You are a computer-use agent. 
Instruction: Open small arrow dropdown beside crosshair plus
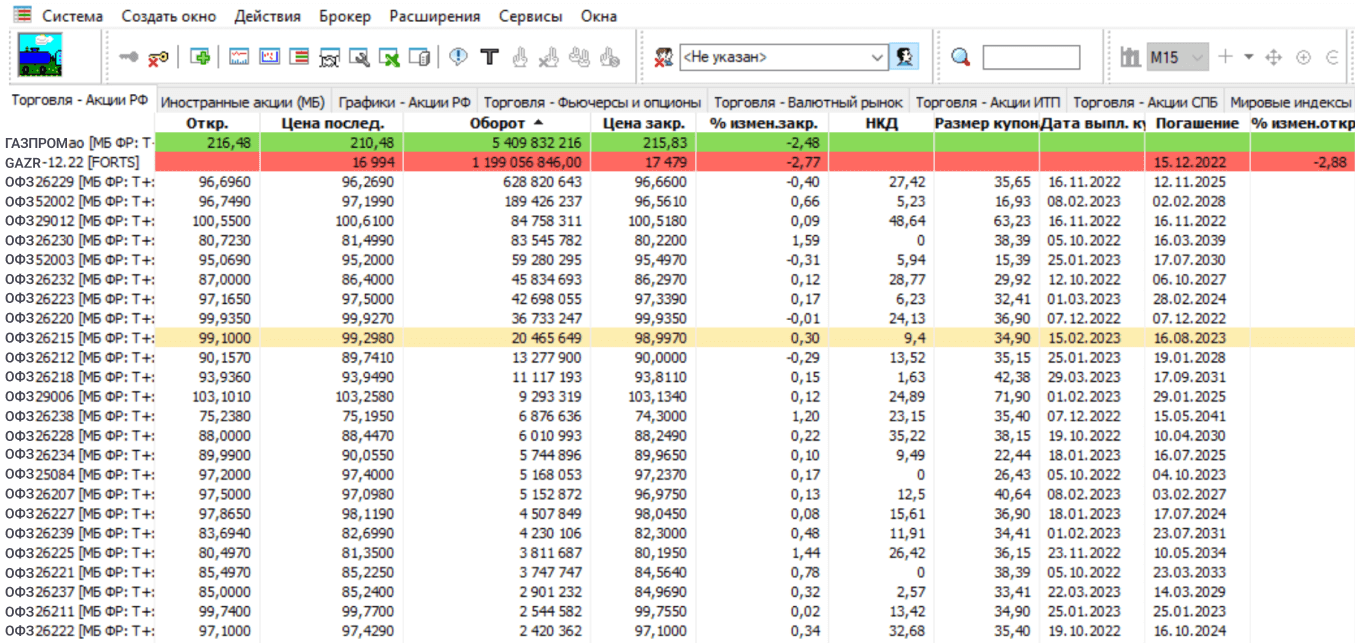1248,57
